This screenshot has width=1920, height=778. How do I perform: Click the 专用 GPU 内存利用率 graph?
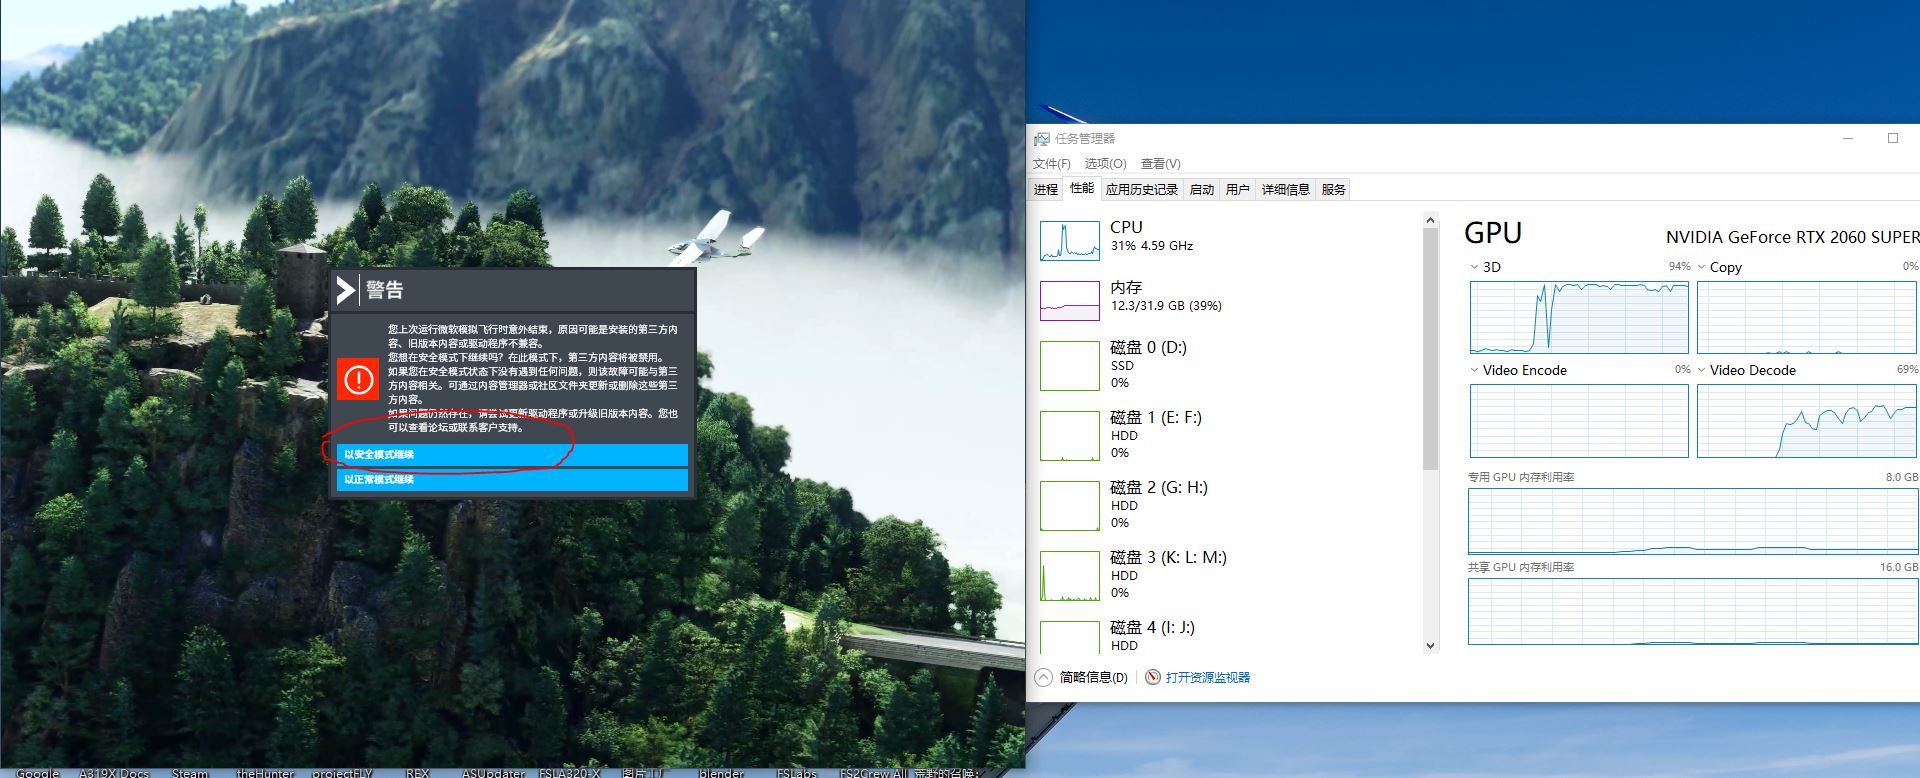pyautogui.click(x=1693, y=521)
